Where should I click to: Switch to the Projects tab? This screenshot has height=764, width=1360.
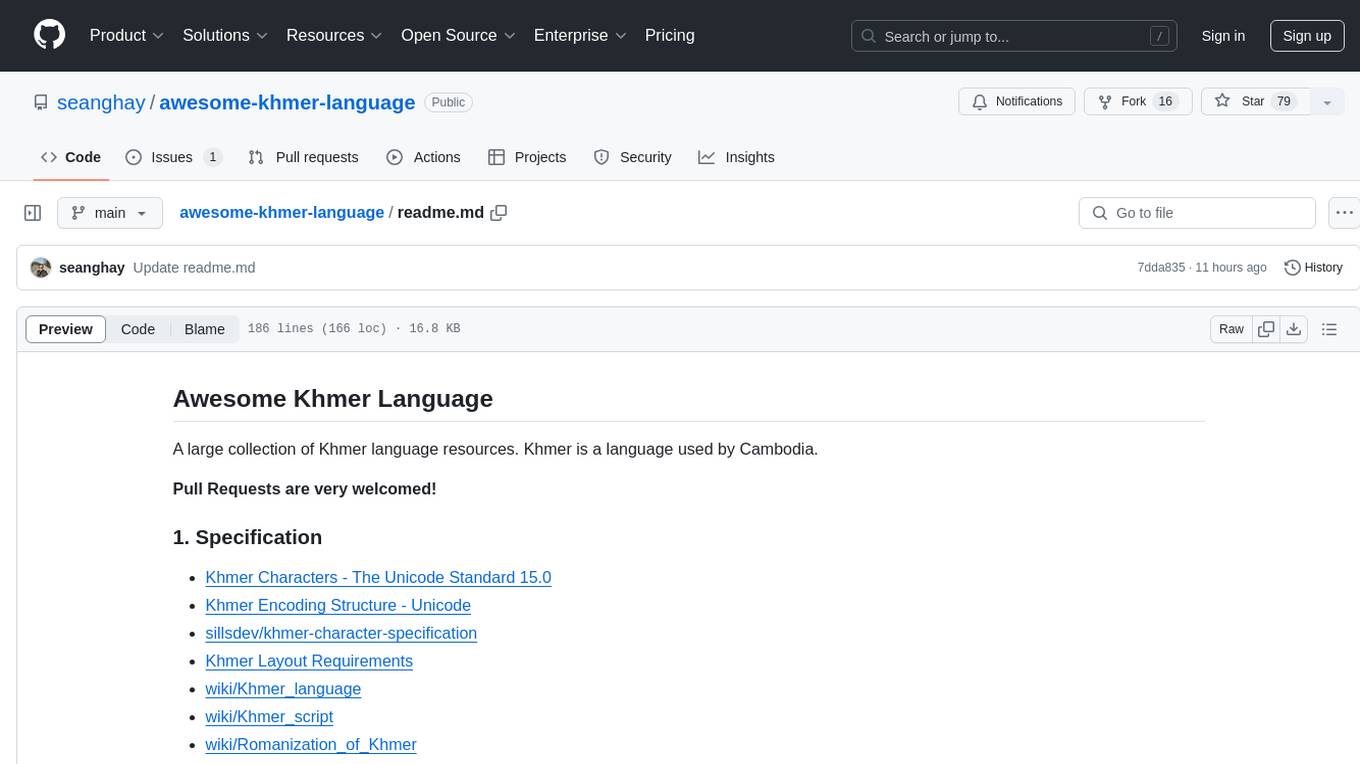[x=527, y=157]
